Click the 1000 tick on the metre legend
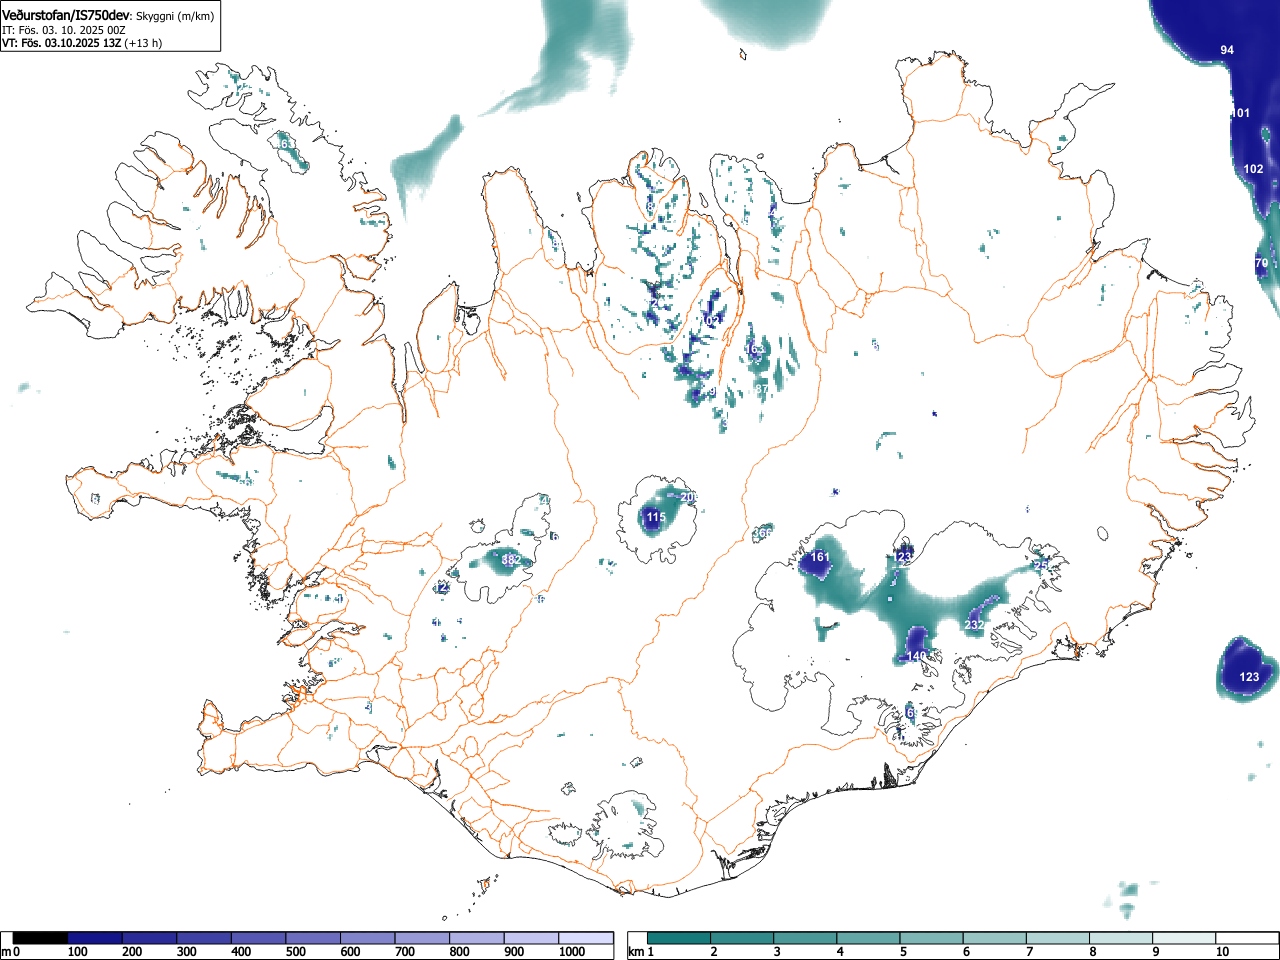This screenshot has width=1280, height=960. tap(571, 952)
